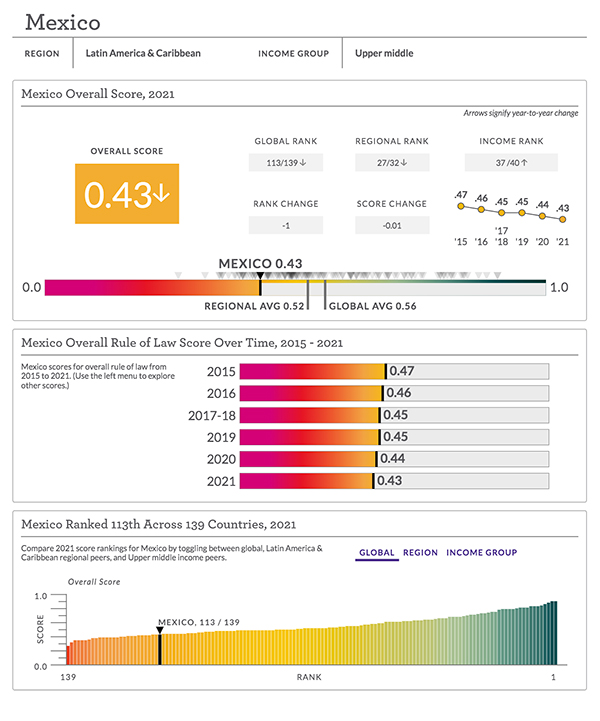Click the Upper middle income group label
Image resolution: width=600 pixels, height=721 pixels.
point(384,53)
